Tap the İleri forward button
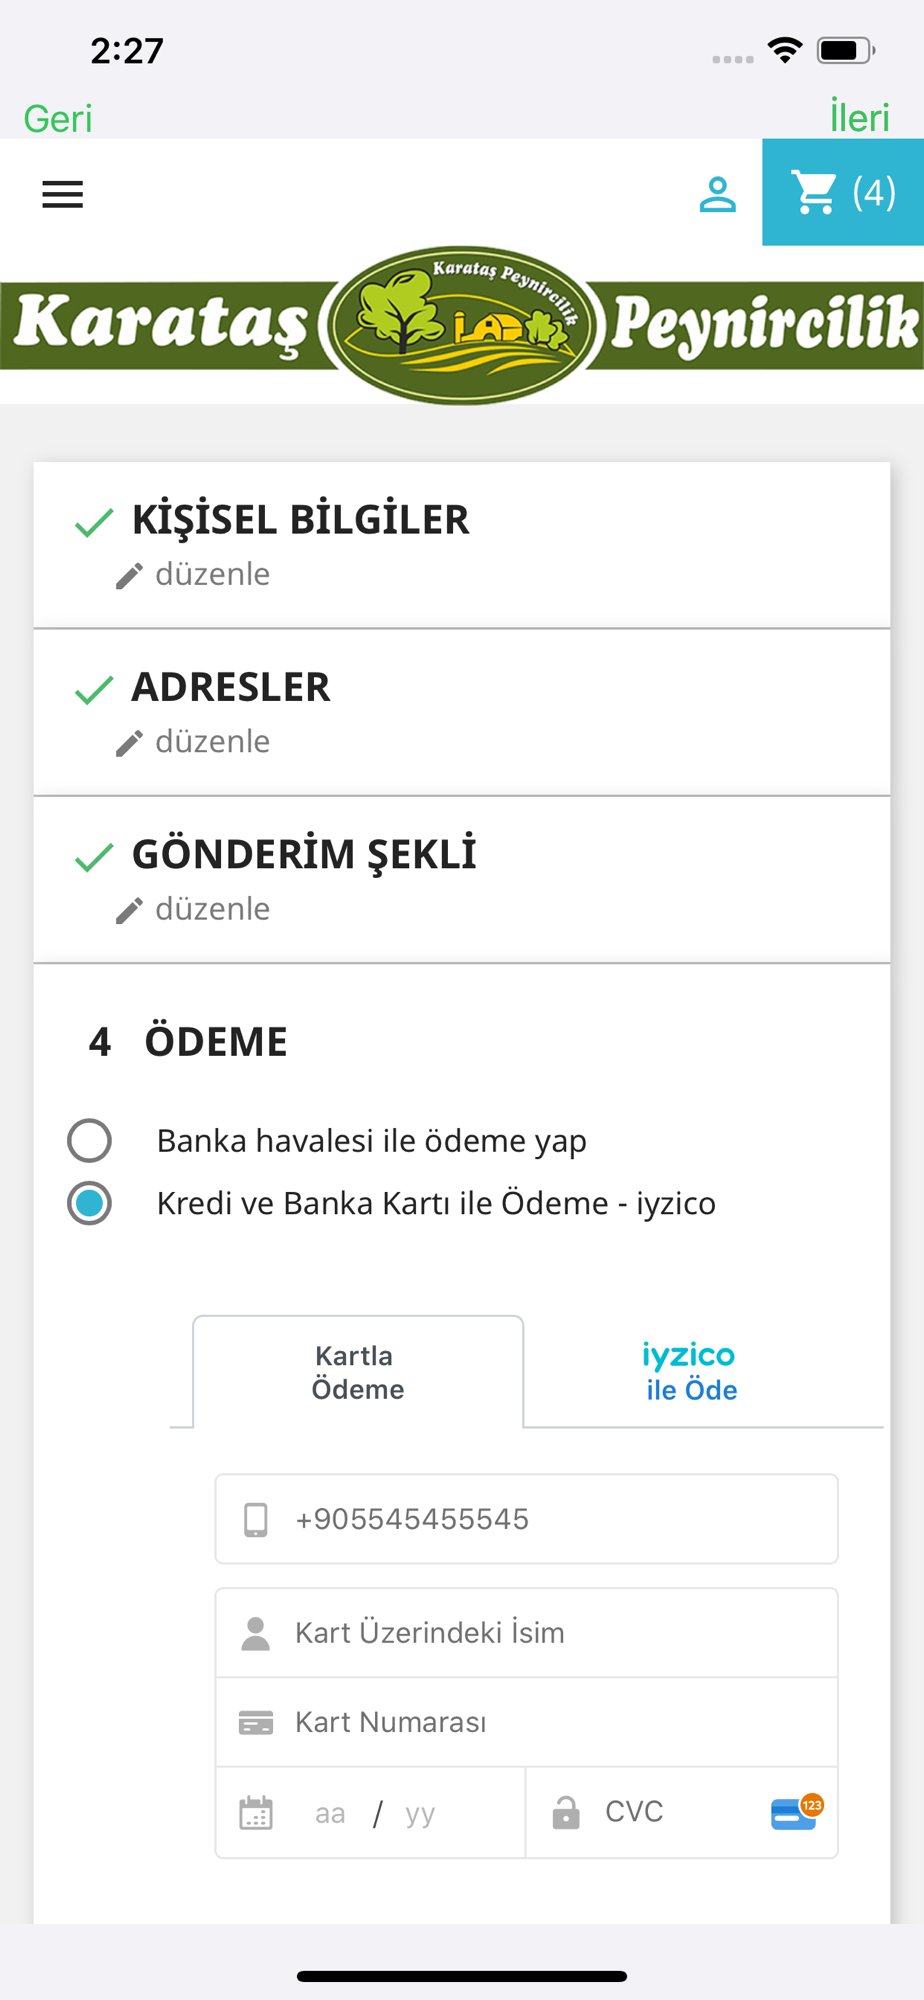Viewport: 924px width, 2000px height. tap(859, 118)
